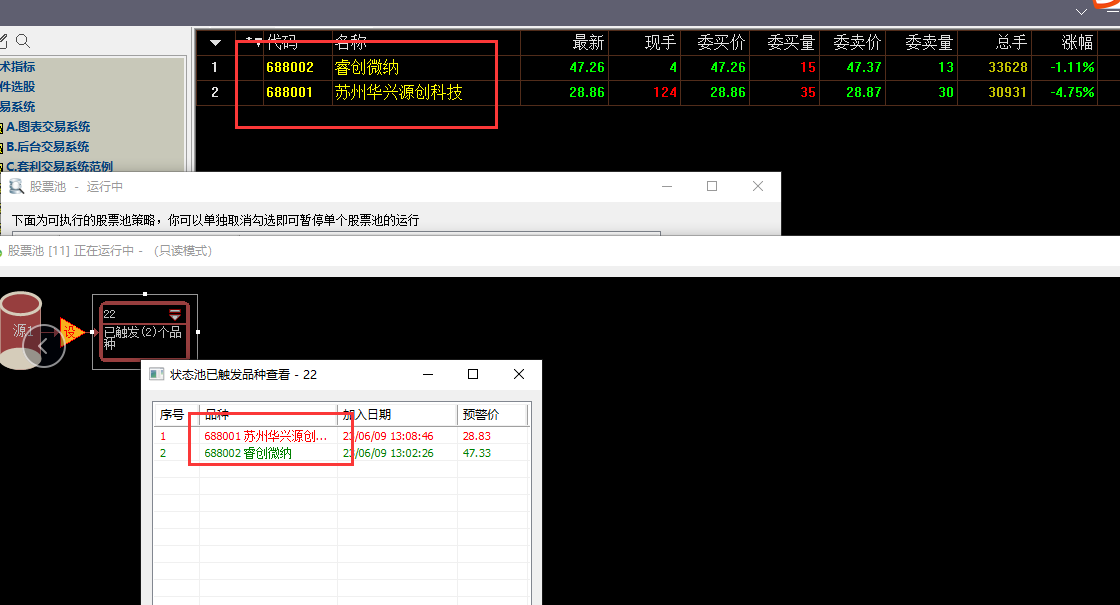
Task: Click latest price 28.86 in 最新 column
Action: (x=587, y=92)
